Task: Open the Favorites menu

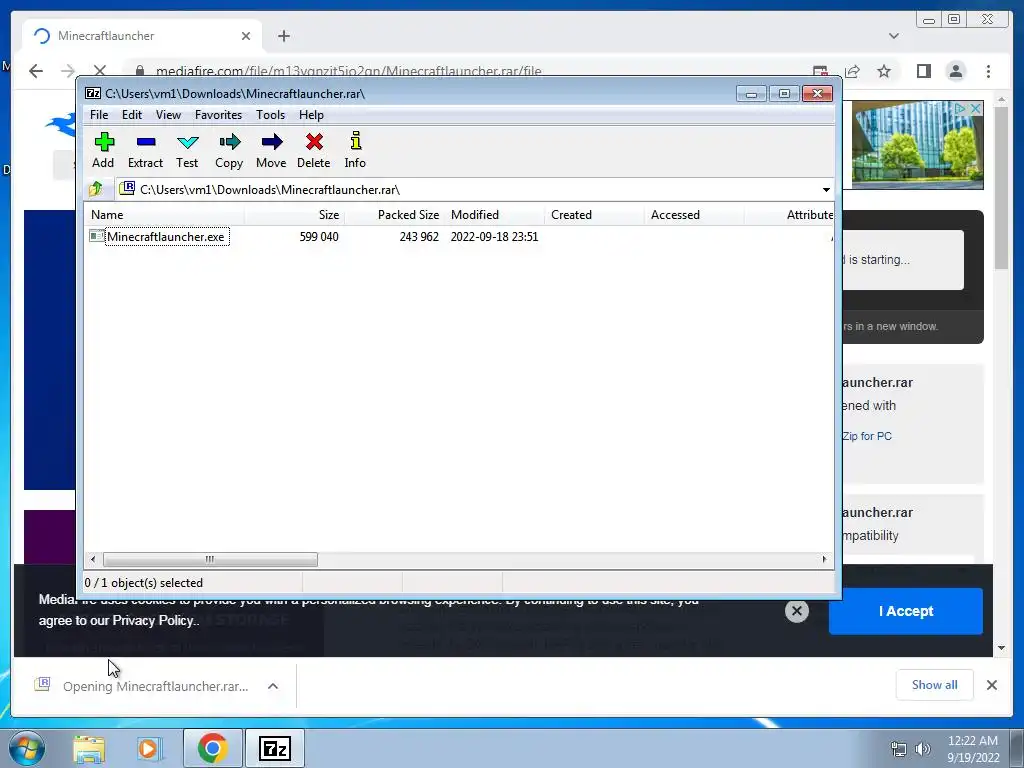Action: click(x=218, y=115)
